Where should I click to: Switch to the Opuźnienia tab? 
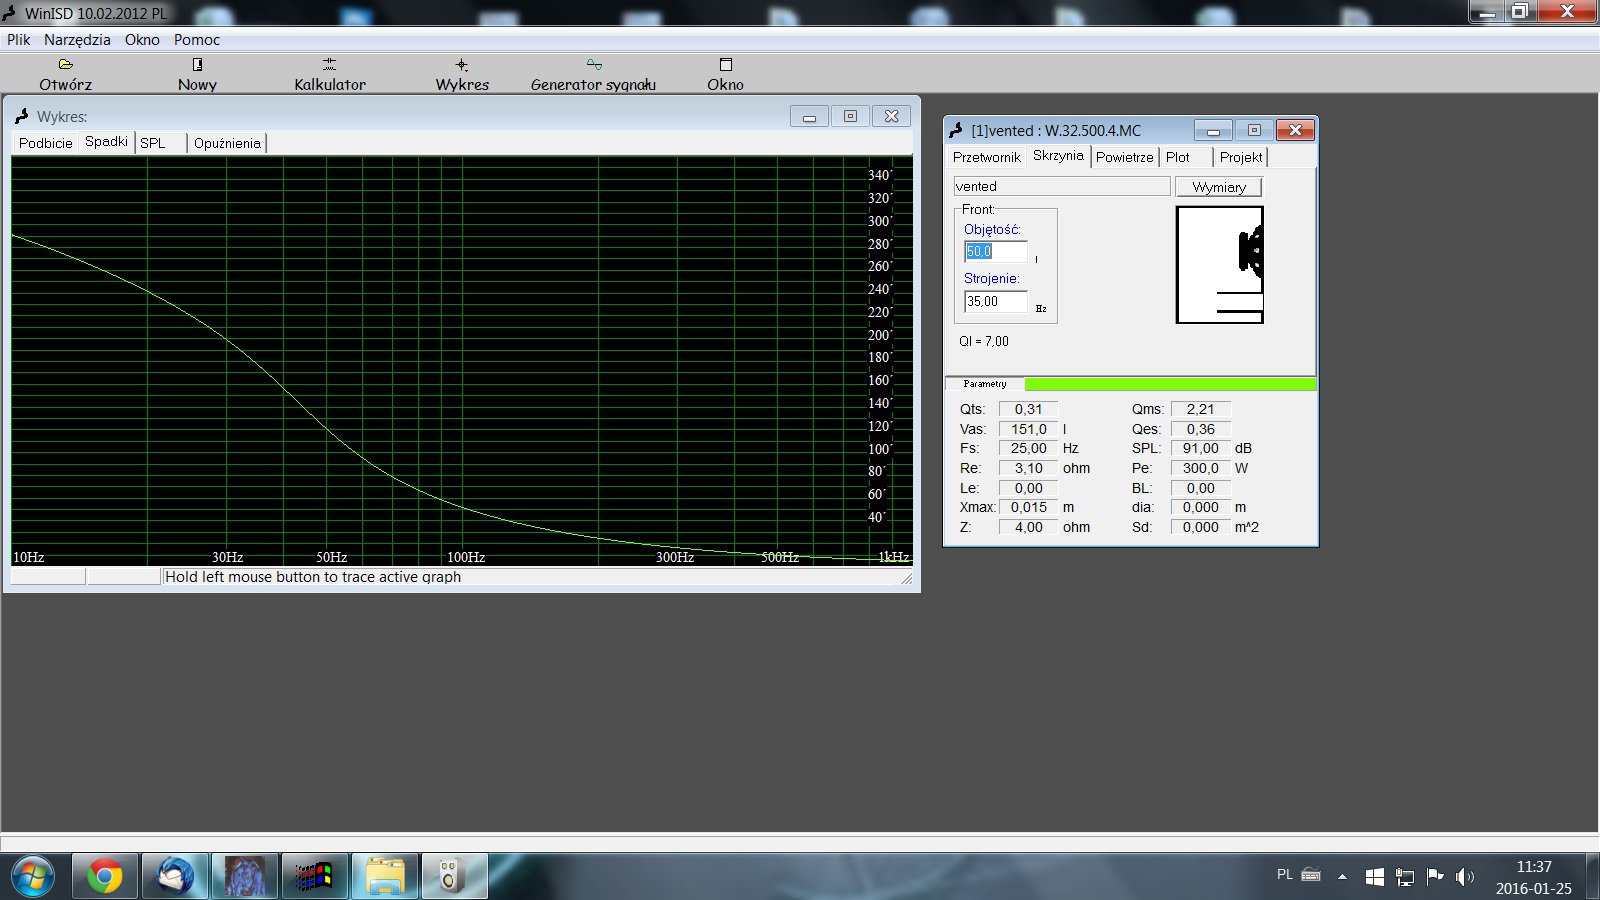click(x=227, y=143)
